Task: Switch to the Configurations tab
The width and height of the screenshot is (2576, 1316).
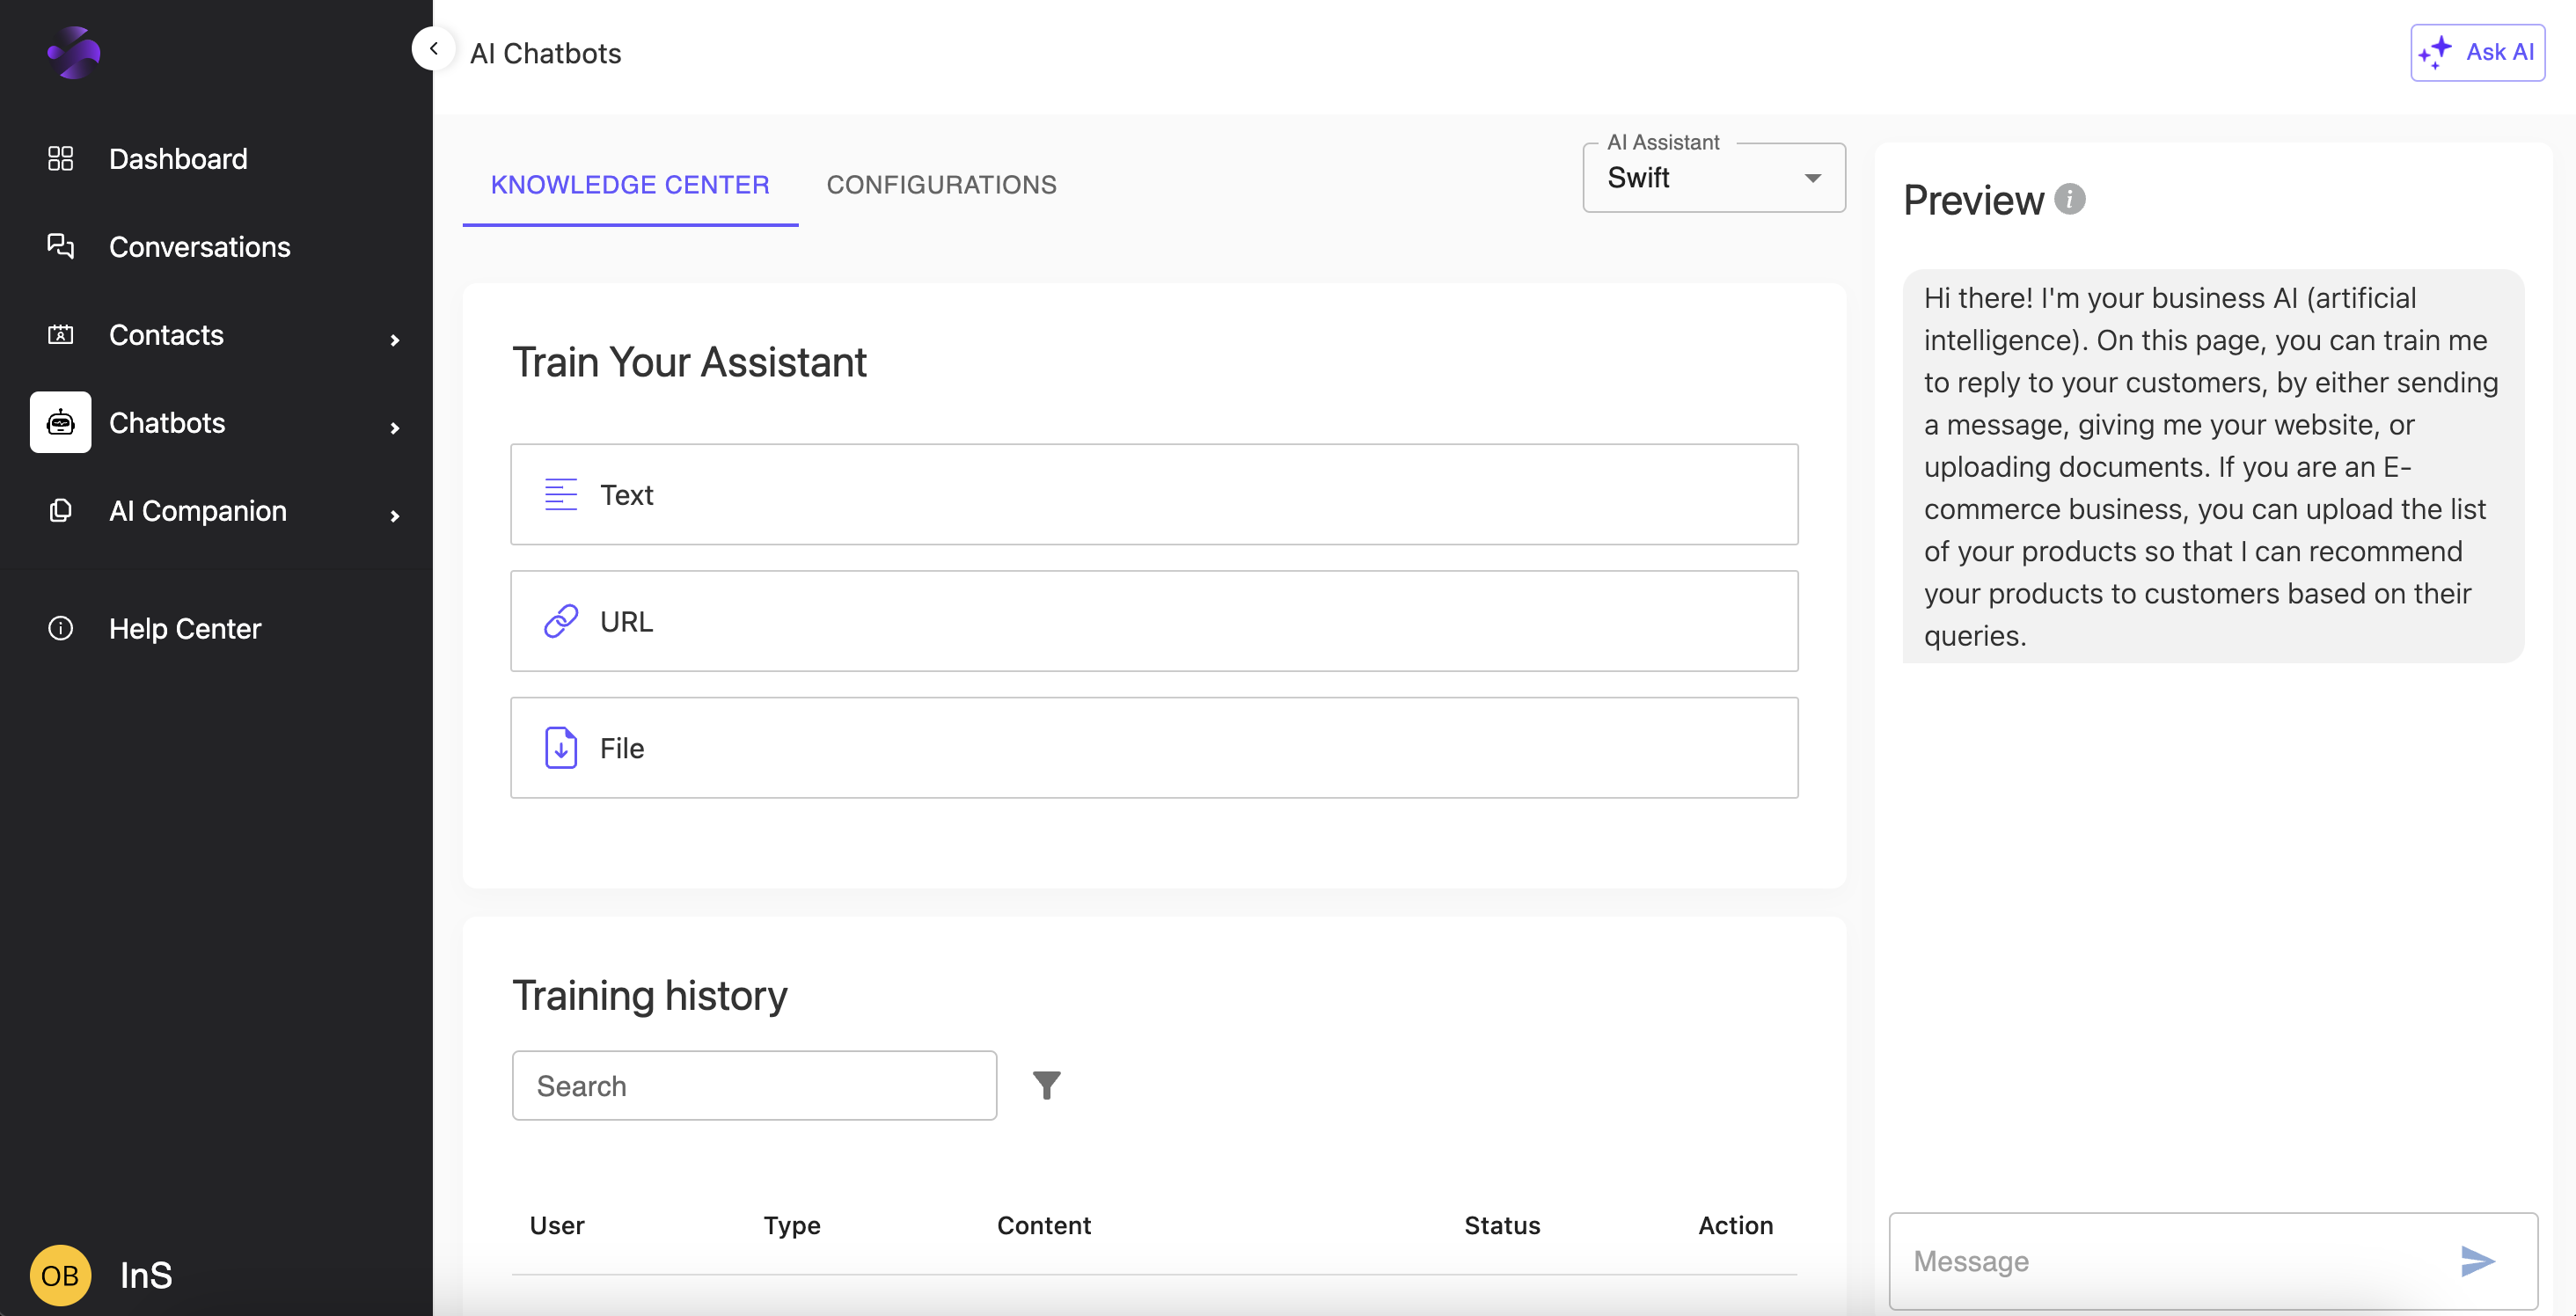Action: [941, 184]
